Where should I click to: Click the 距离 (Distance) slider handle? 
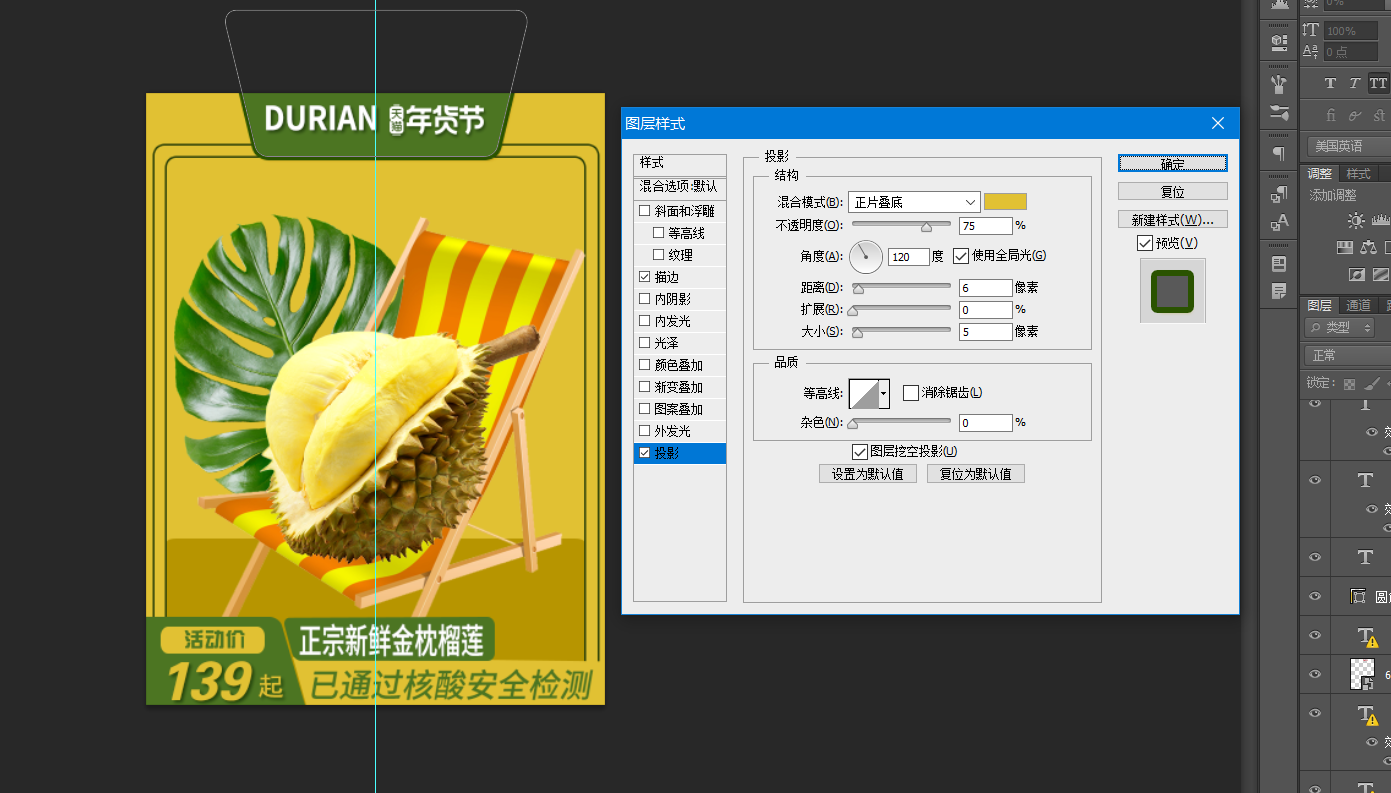857,289
